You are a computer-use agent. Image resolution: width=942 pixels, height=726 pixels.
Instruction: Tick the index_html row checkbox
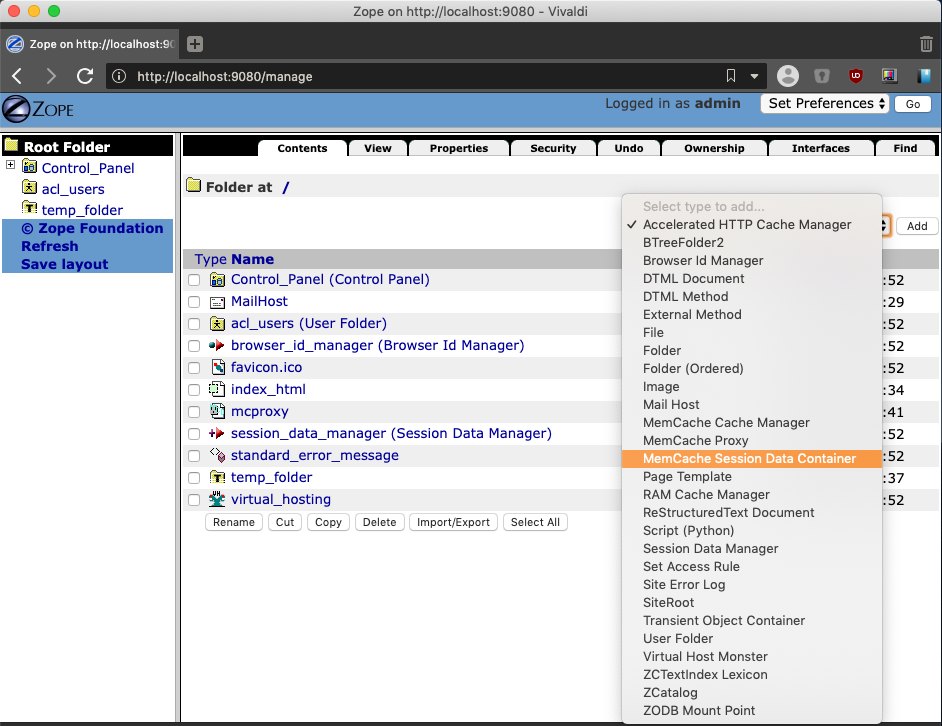click(194, 389)
